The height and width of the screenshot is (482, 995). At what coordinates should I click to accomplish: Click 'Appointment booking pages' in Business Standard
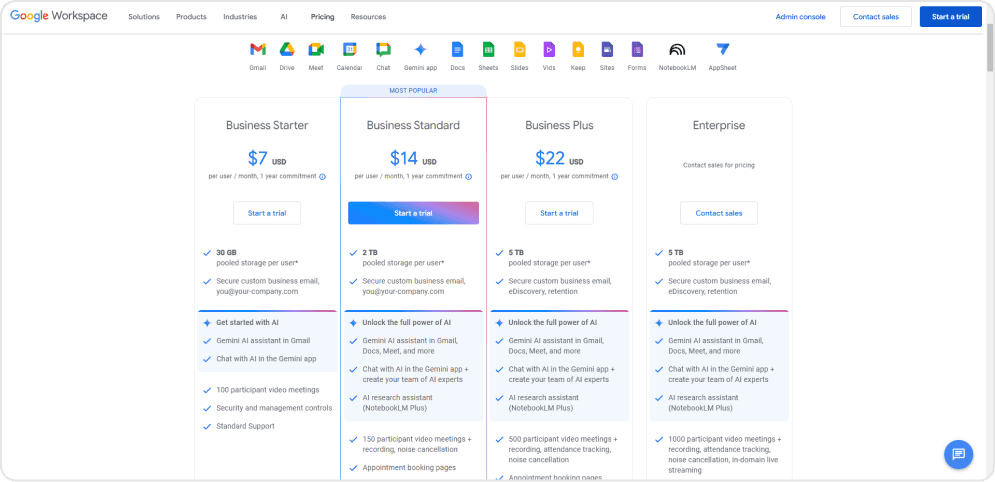pyautogui.click(x=409, y=467)
